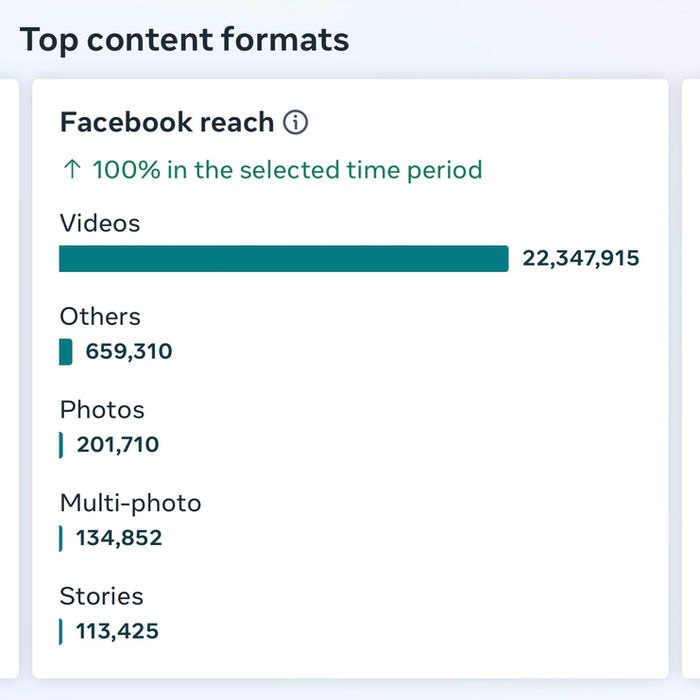The height and width of the screenshot is (700, 700).
Task: Click the Stories reach bar
Action: 60,632
